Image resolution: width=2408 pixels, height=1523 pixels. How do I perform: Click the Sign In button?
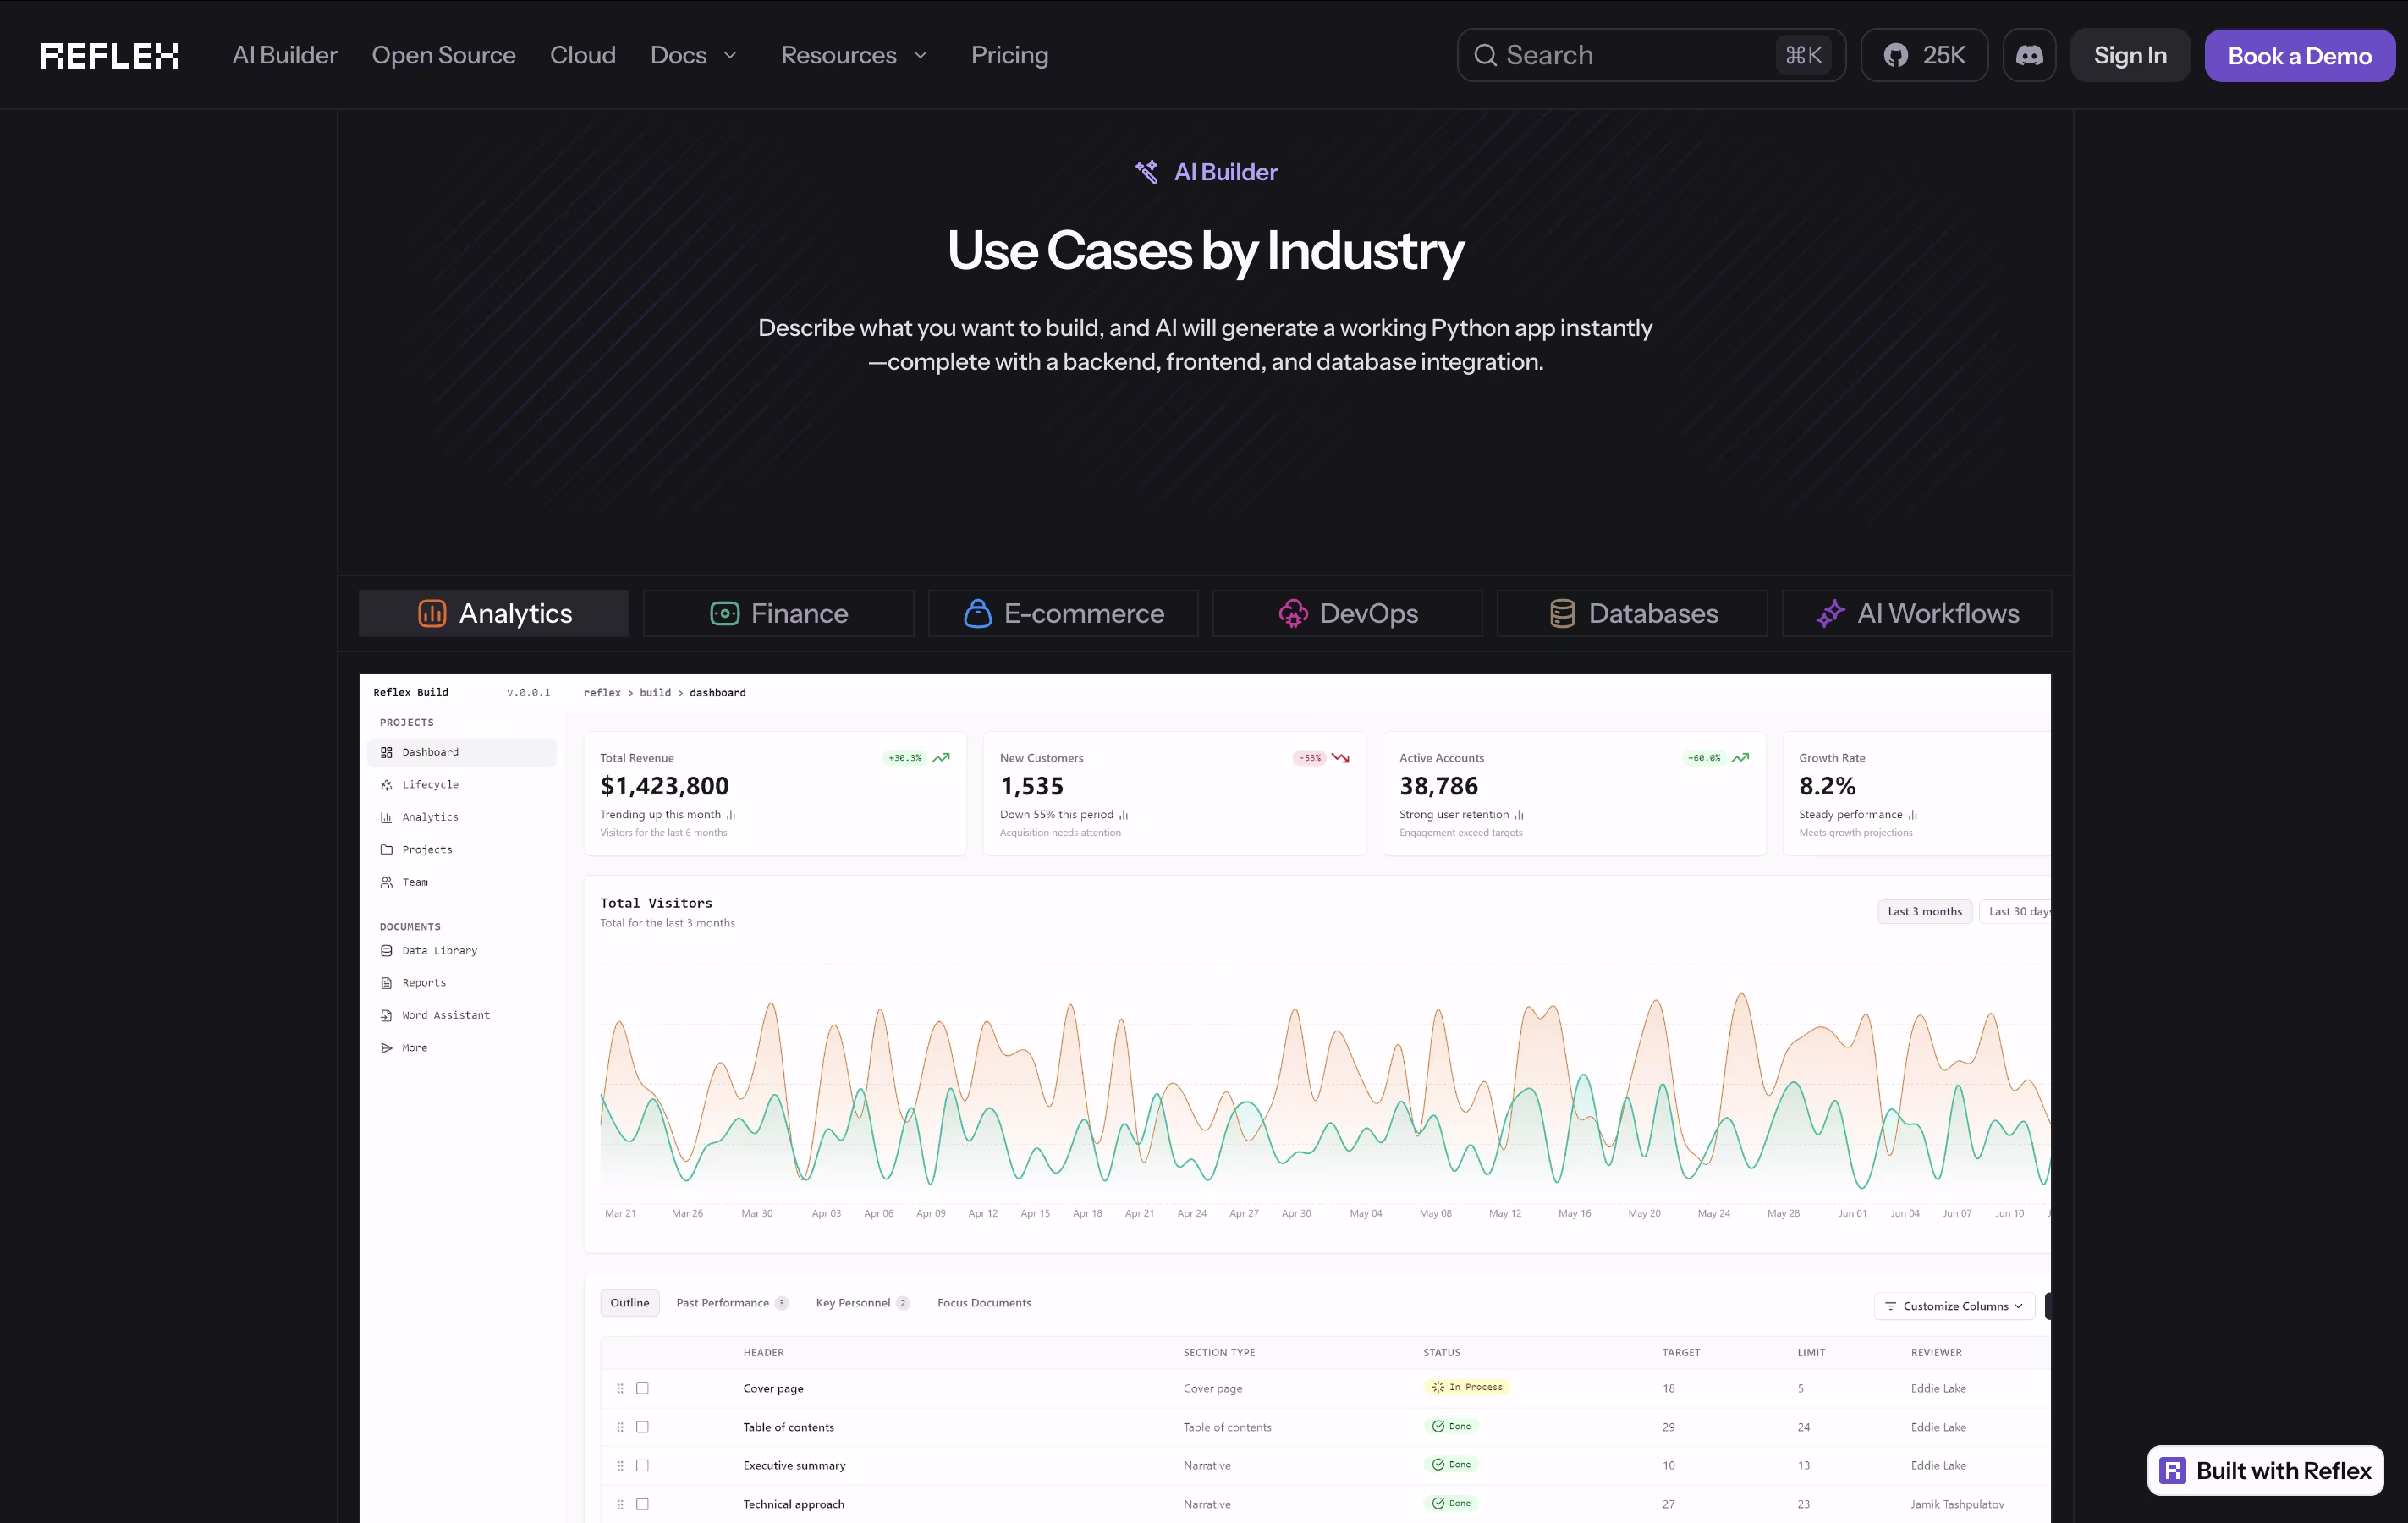click(x=2130, y=55)
